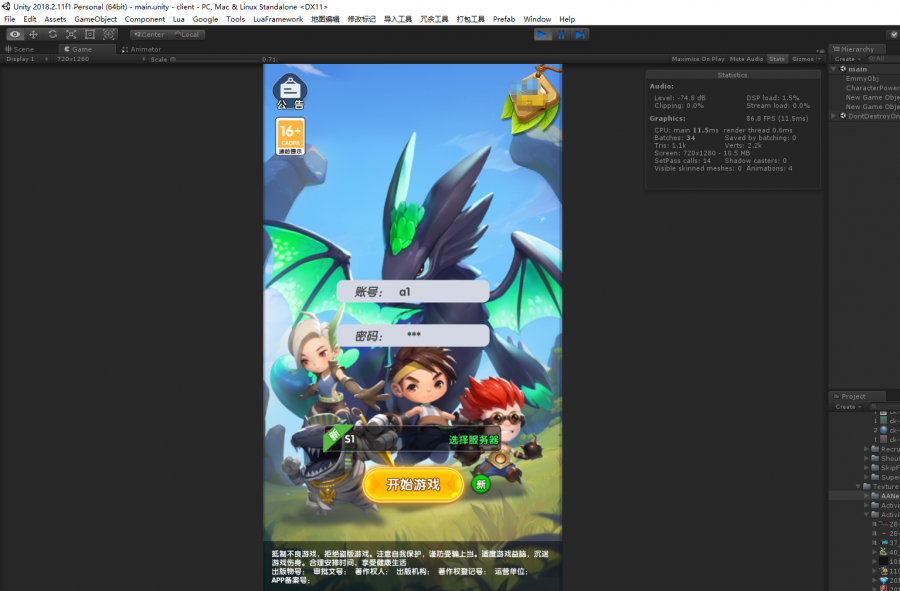Click the 账号 account input field
Screen dimensions: 900x591
pyautogui.click(x=413, y=291)
